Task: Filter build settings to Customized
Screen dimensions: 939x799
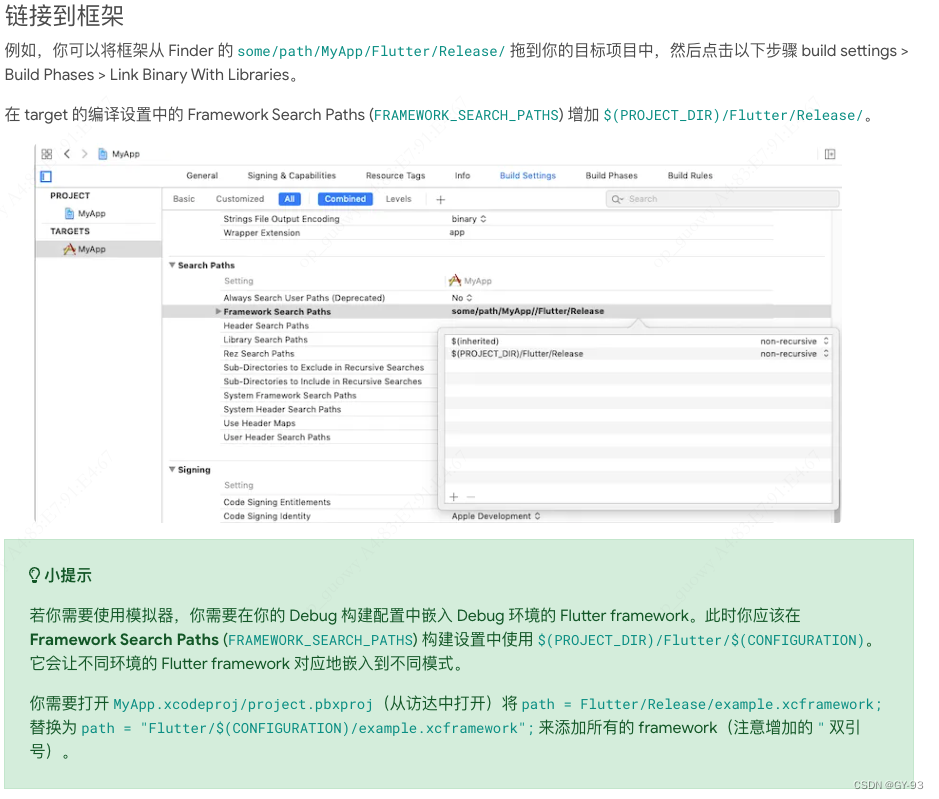Action: pos(240,199)
